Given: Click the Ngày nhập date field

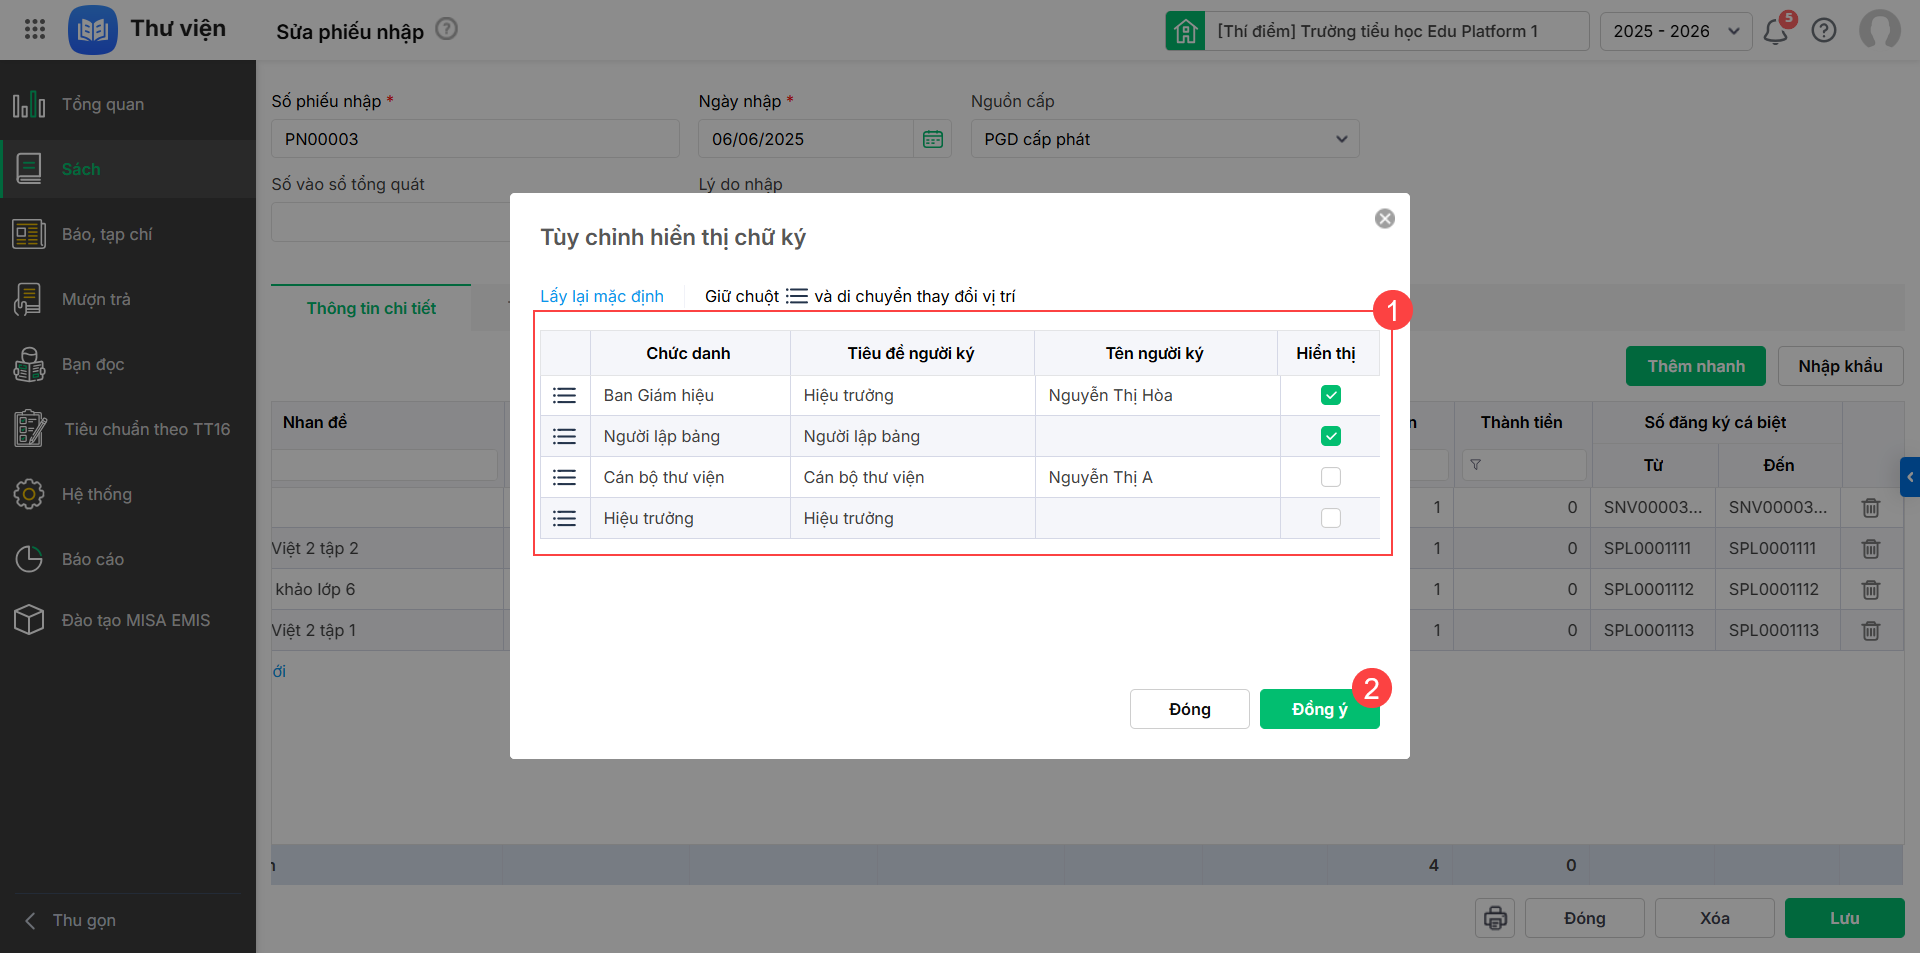Looking at the screenshot, I should coord(806,139).
